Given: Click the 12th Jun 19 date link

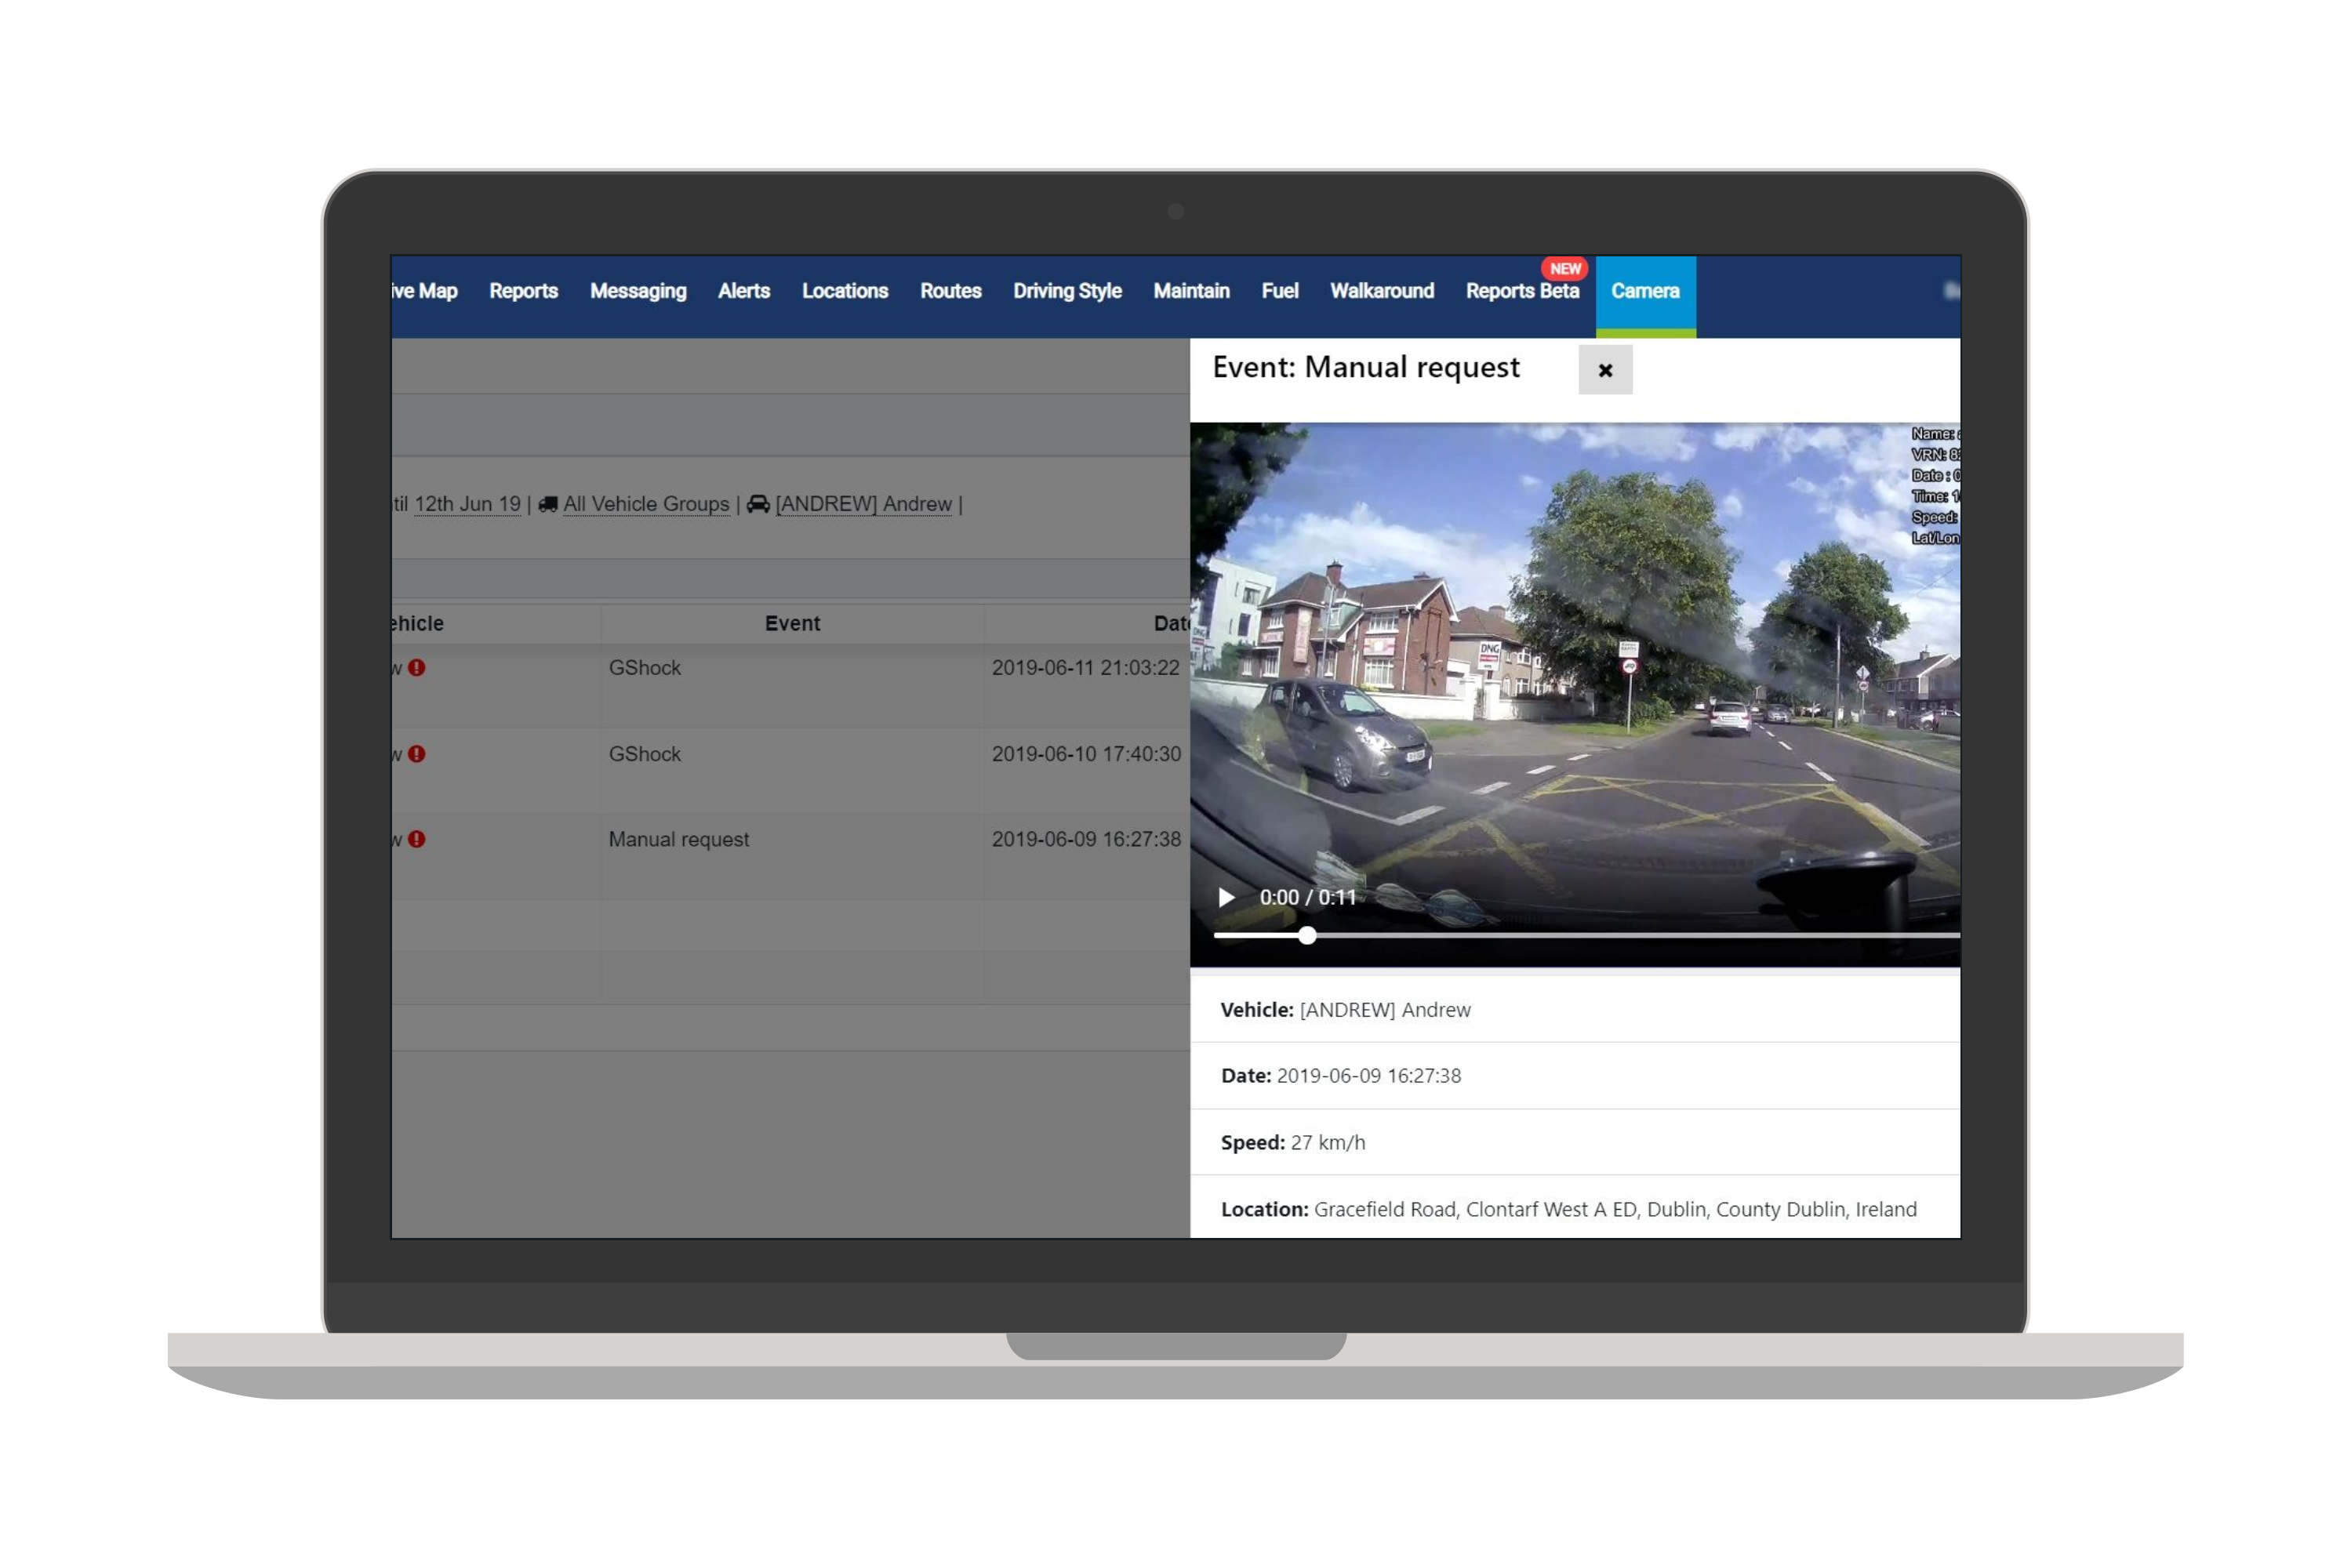Looking at the screenshot, I should click(466, 503).
